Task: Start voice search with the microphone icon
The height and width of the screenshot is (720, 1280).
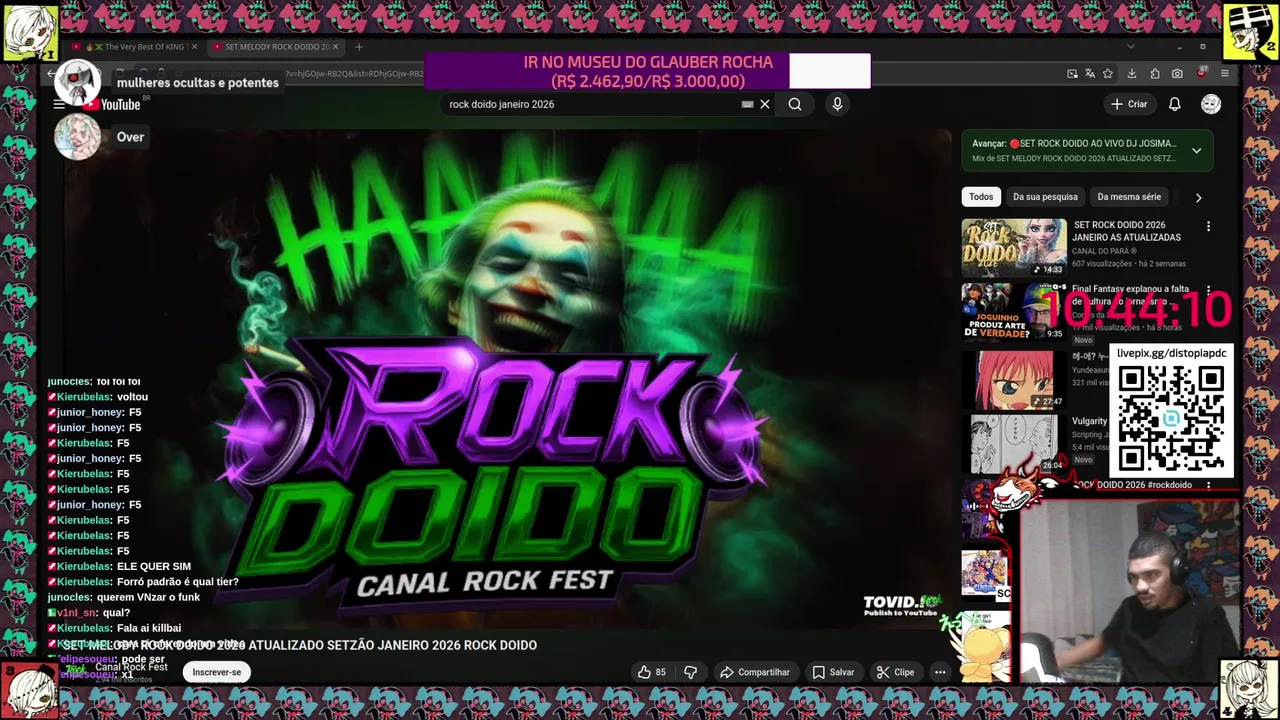Action: [837, 104]
